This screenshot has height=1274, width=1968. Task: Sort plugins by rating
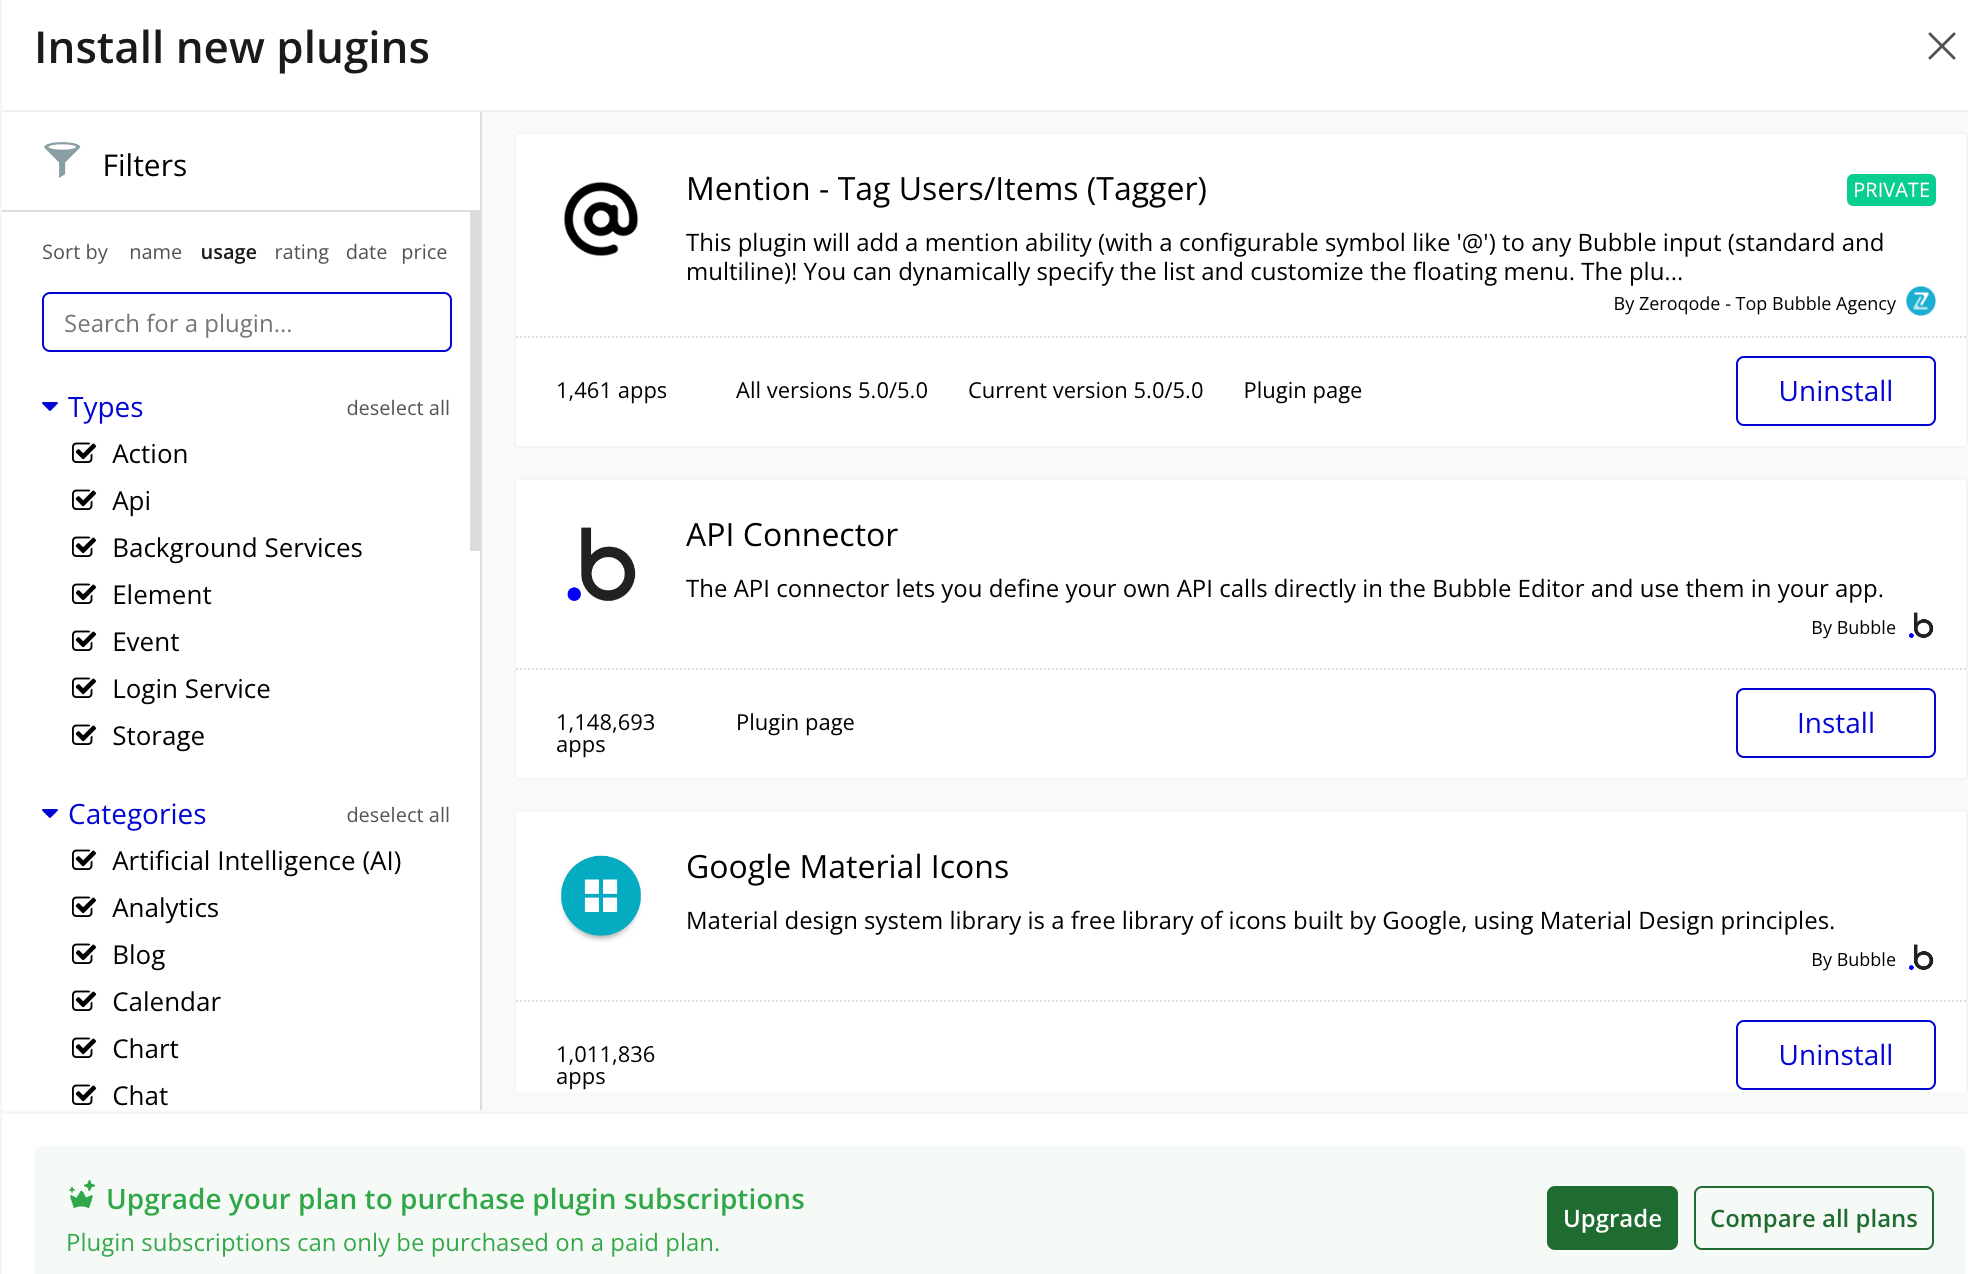[301, 252]
